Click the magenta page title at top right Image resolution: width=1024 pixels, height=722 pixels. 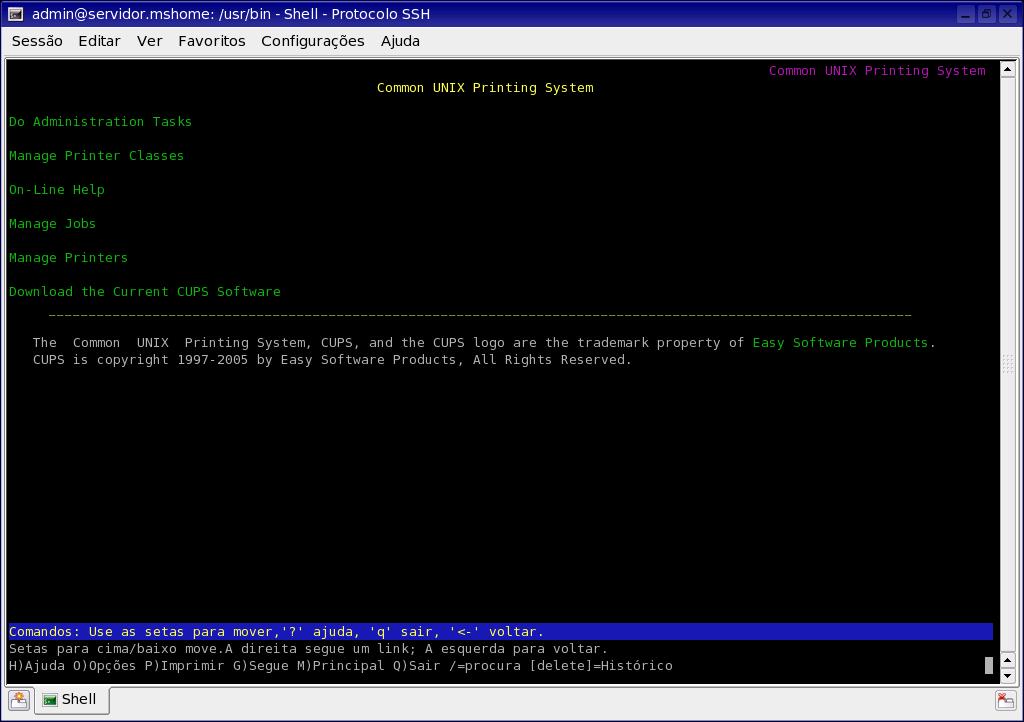[x=877, y=71]
